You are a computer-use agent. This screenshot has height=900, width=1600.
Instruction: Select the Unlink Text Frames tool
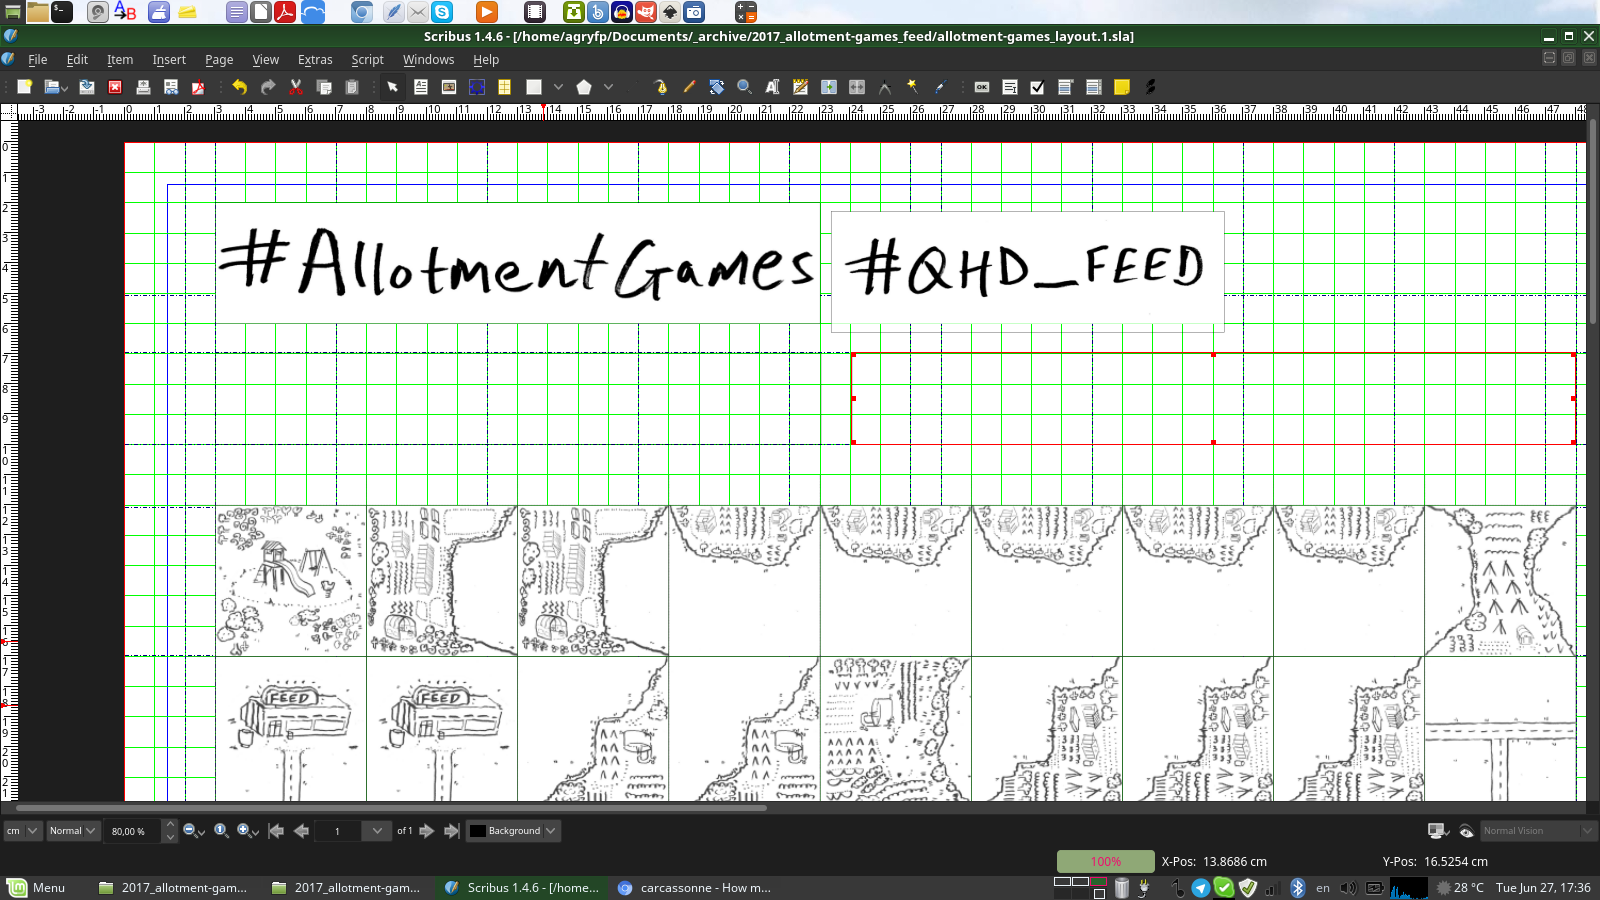(857, 87)
